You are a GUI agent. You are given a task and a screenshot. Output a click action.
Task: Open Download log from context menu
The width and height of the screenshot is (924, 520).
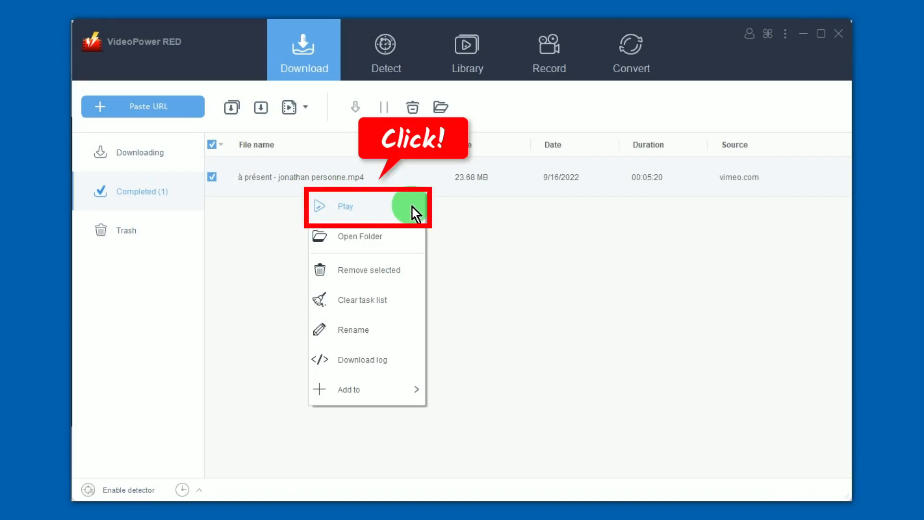pos(367,360)
